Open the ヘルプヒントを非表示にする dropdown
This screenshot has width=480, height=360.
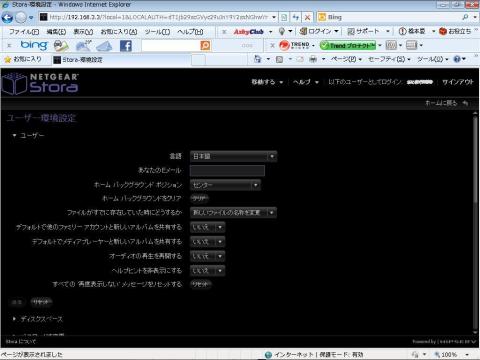(208, 270)
